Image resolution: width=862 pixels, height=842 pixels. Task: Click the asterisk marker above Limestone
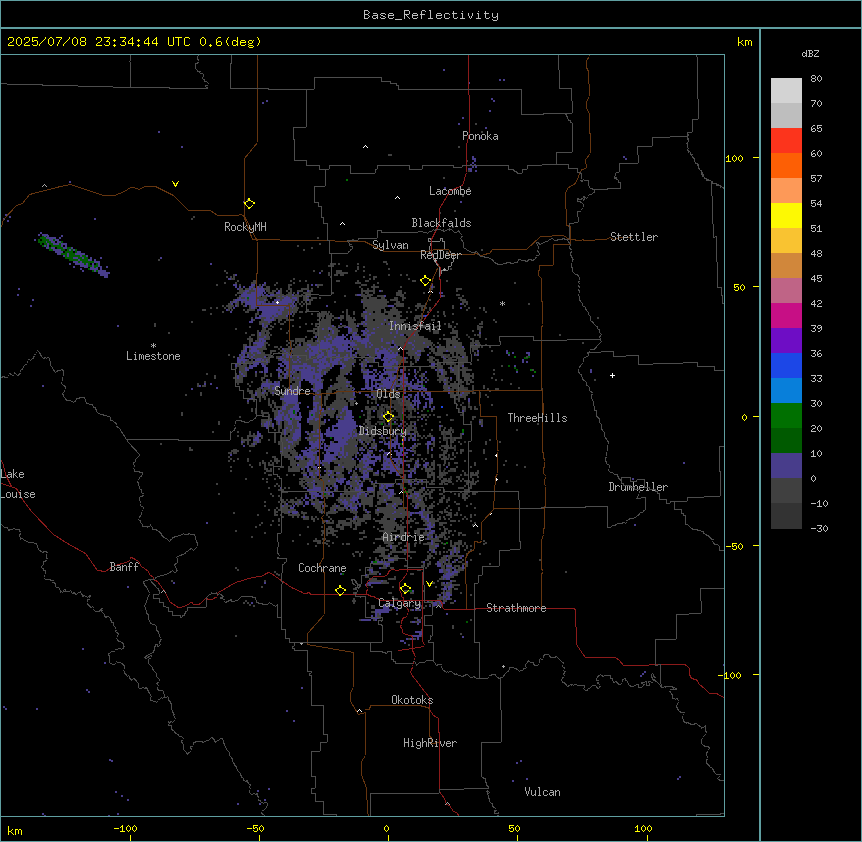153,346
